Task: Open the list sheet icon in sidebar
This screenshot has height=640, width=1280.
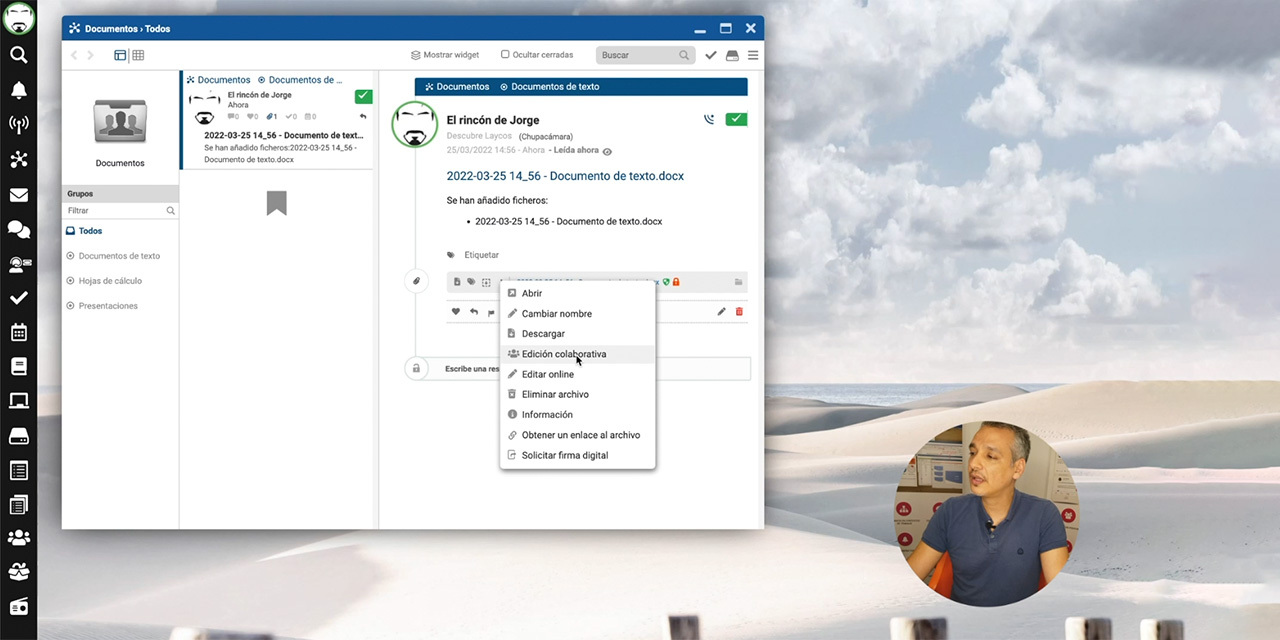Action: 18,471
